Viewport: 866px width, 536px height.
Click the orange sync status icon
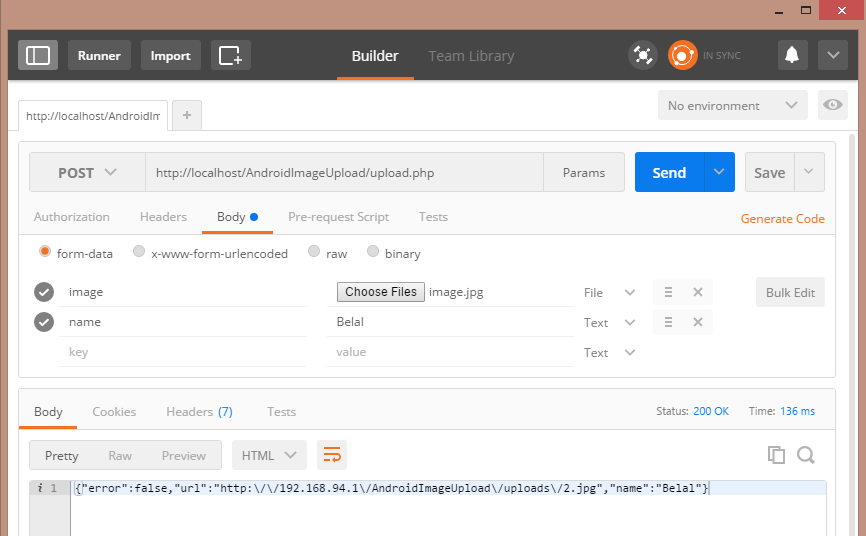coord(683,55)
